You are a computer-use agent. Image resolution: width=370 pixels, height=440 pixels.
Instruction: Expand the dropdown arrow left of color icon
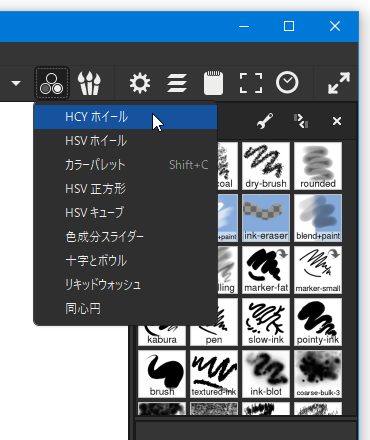coord(16,83)
